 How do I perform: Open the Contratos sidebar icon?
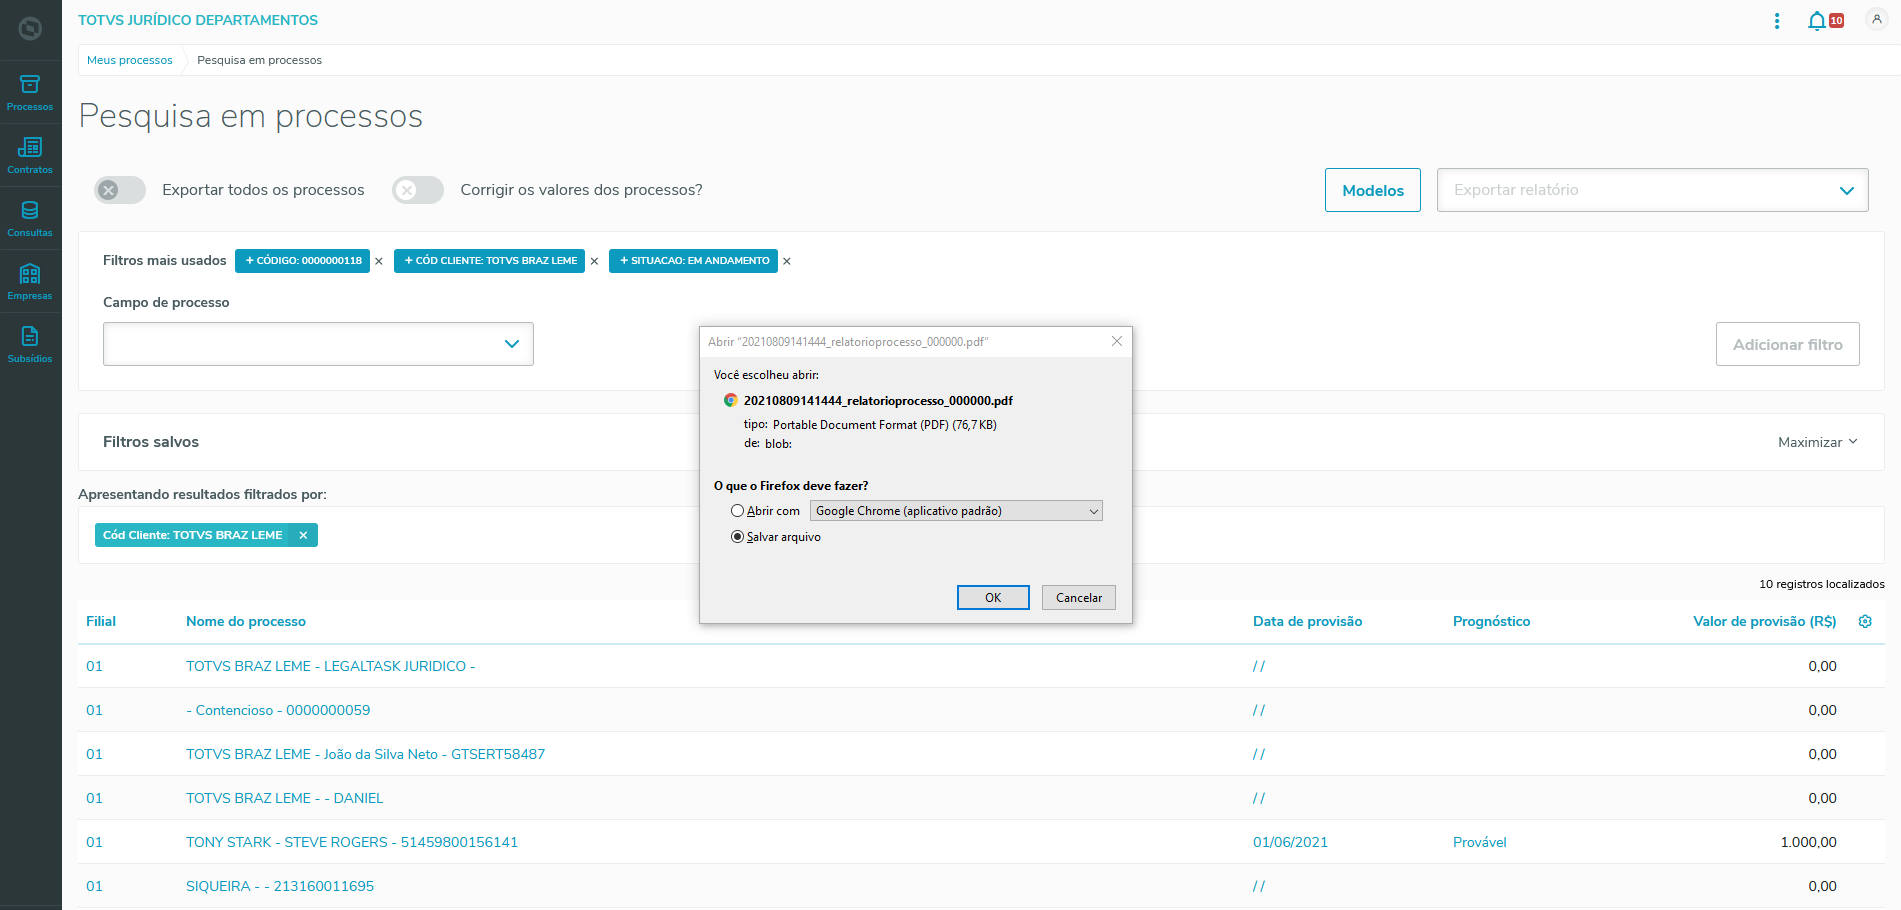tap(30, 155)
